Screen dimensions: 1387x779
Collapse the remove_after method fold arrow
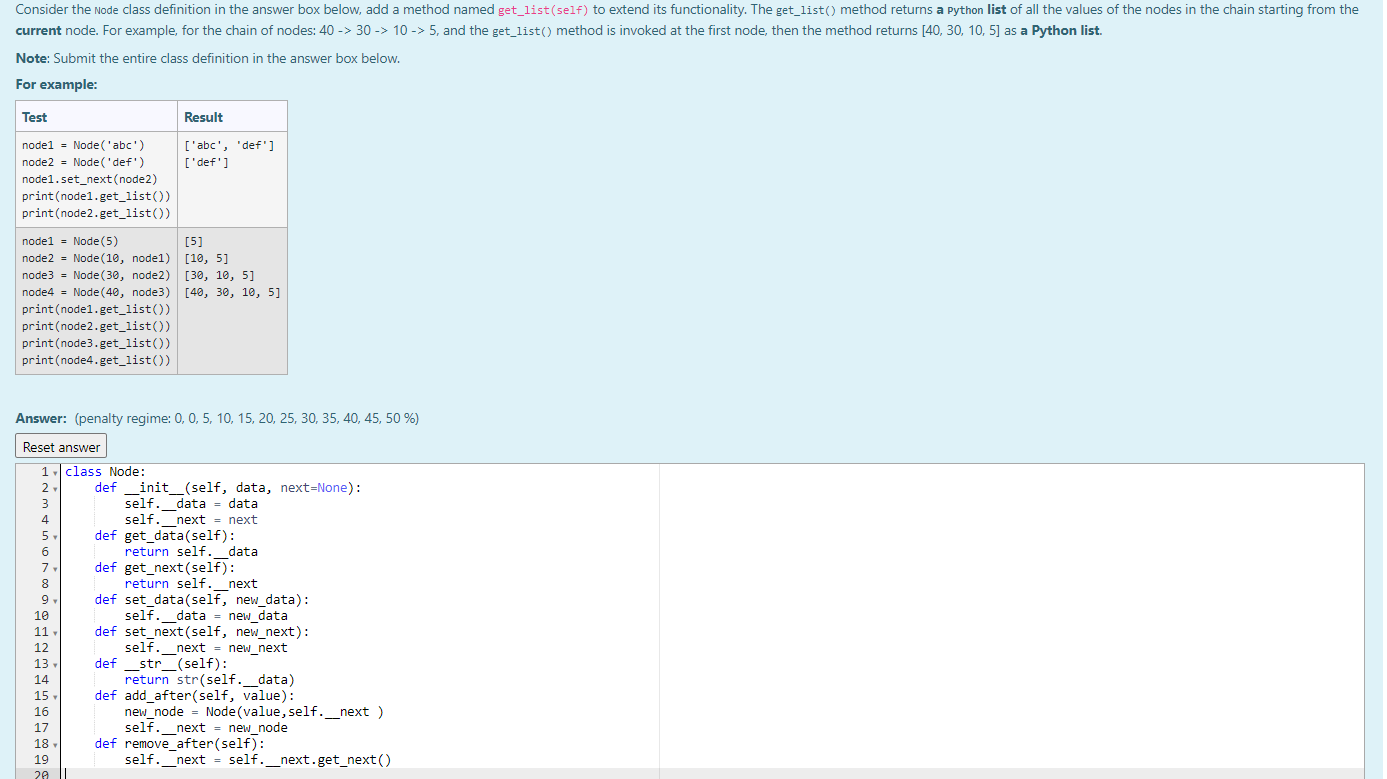57,743
